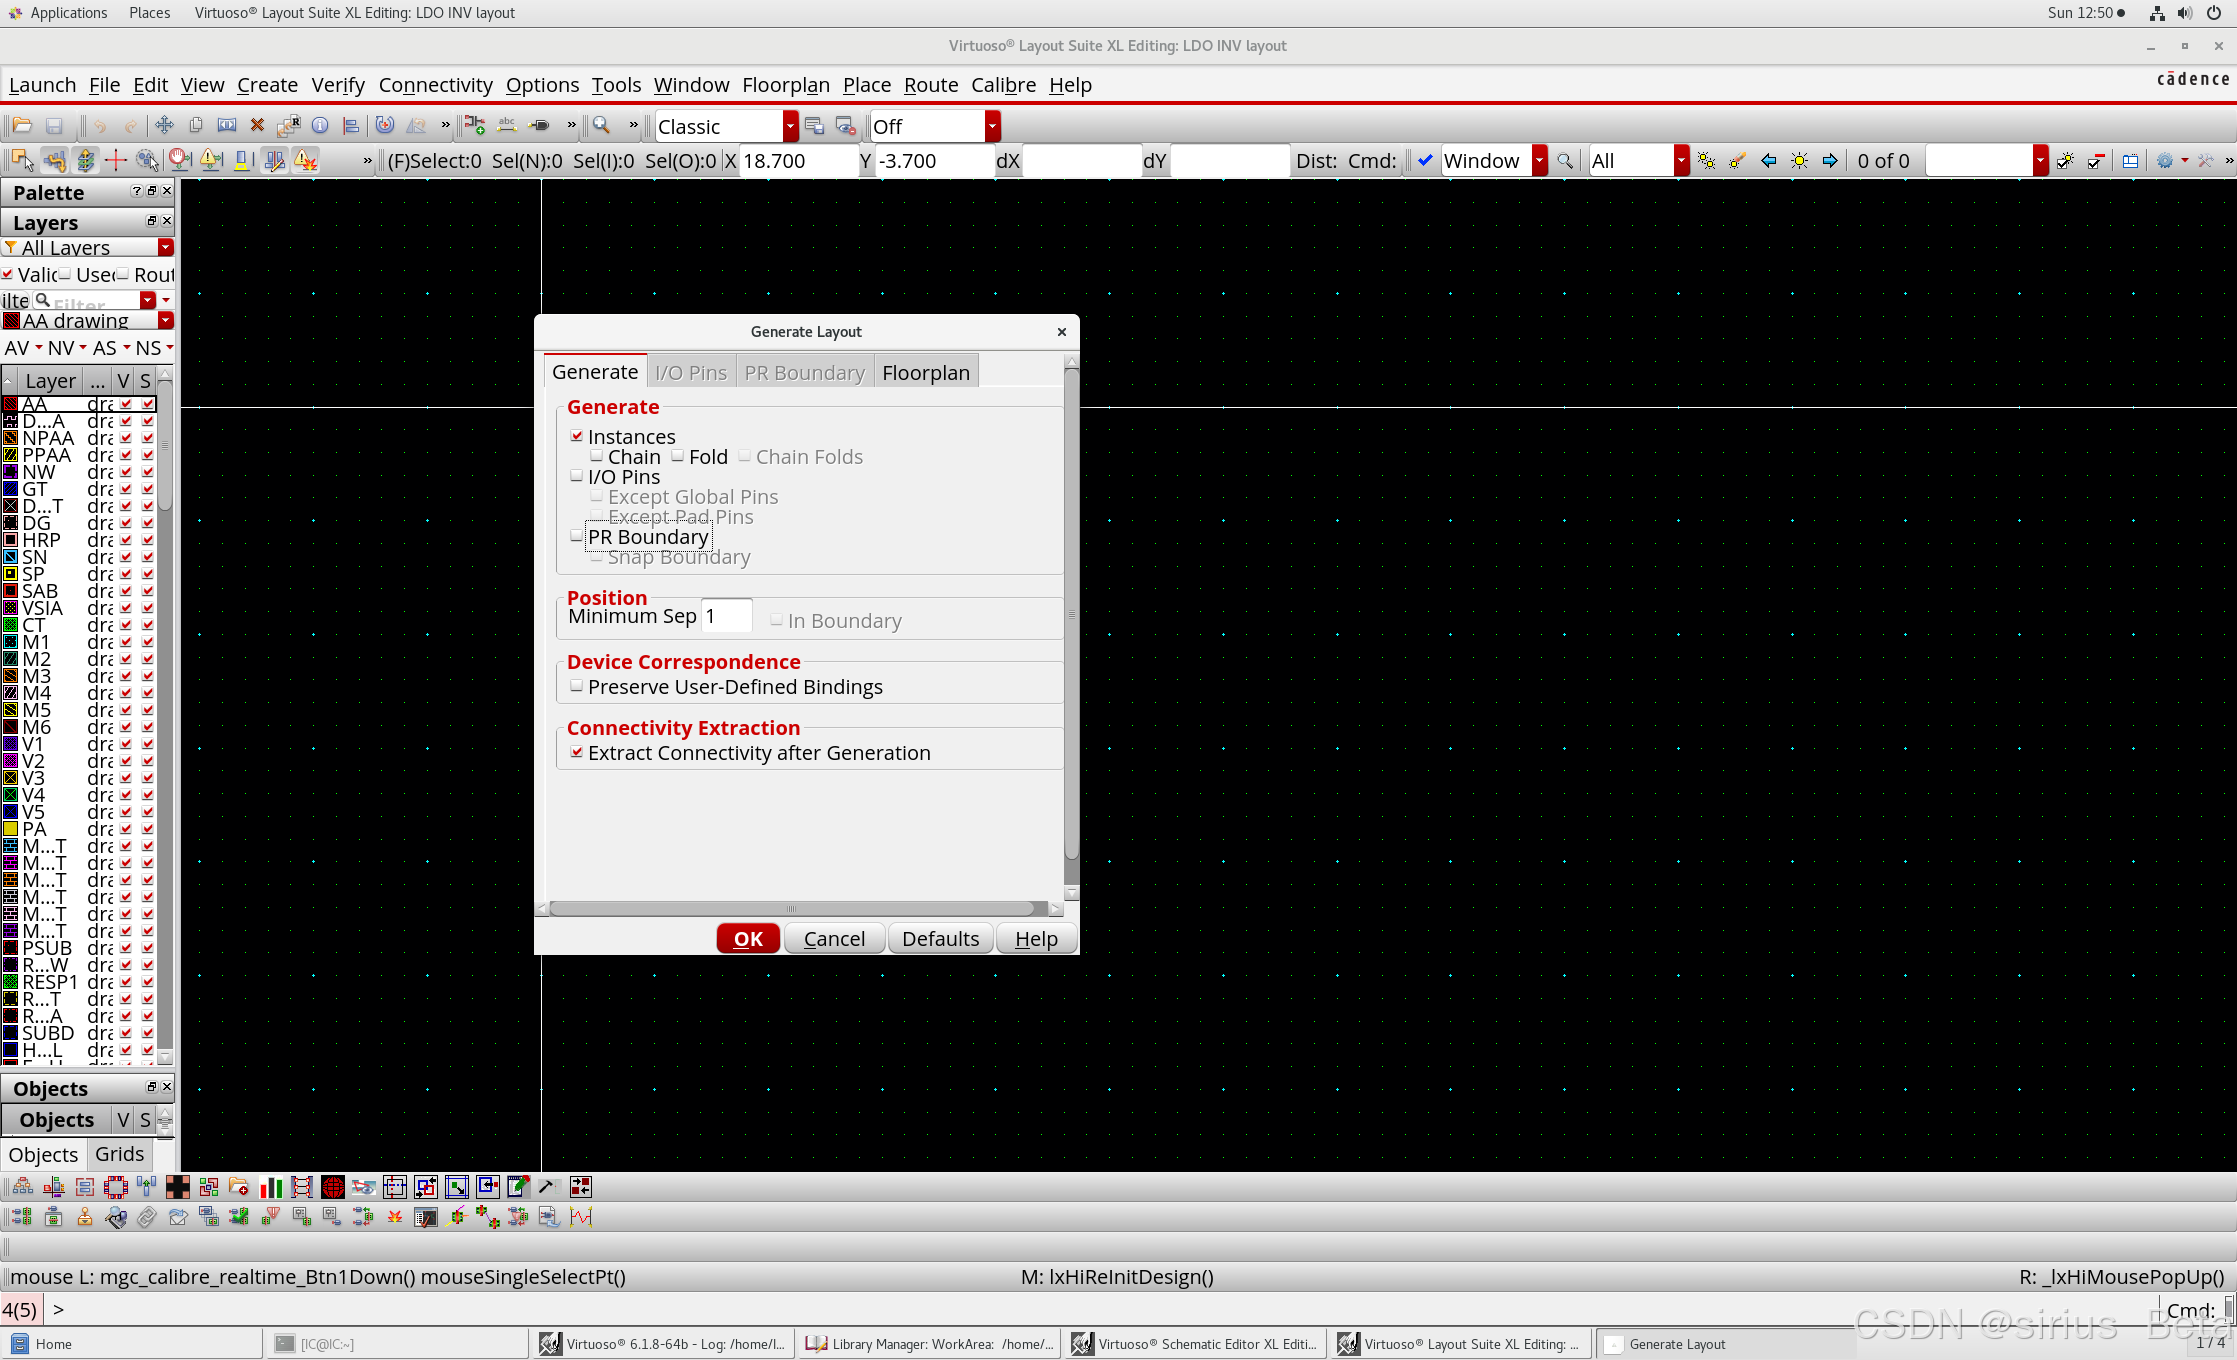Click the Align tool icon
2237x1360 pixels.
click(x=351, y=125)
